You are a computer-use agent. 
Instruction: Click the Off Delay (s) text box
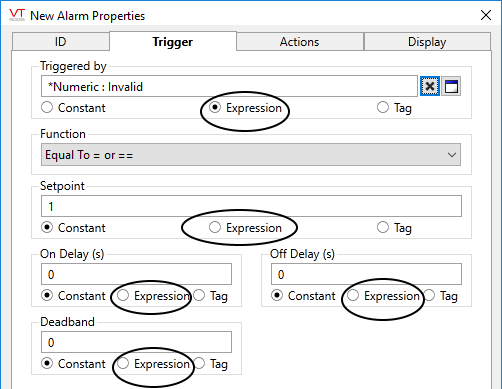click(x=366, y=274)
